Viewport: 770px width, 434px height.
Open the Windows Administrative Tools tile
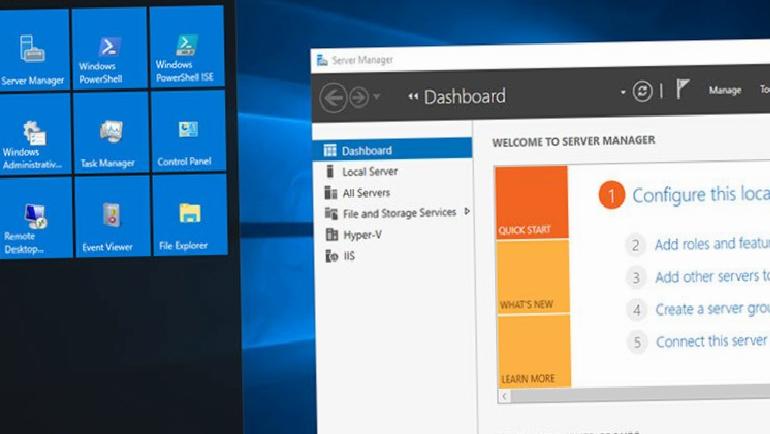click(34, 134)
